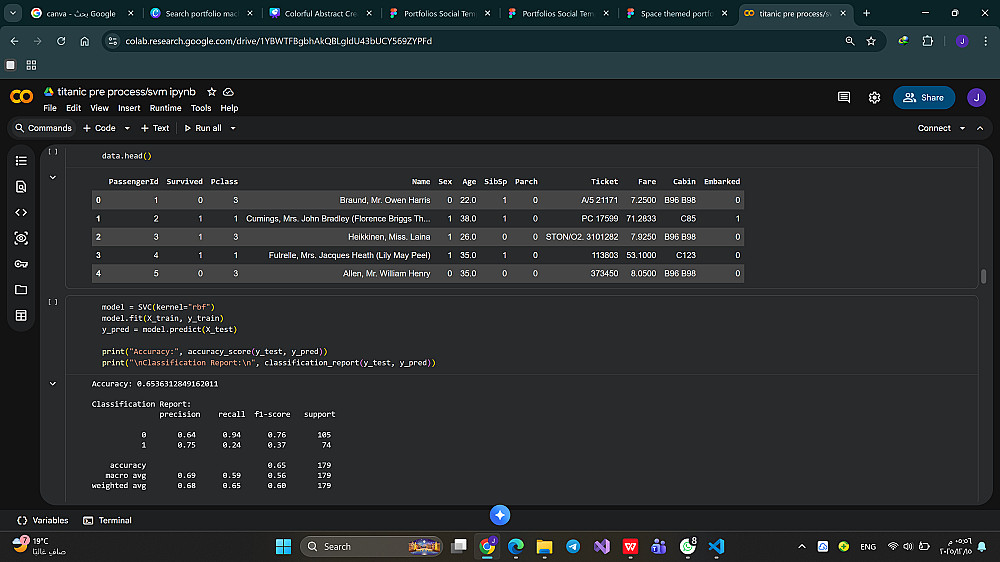Screen dimensions: 1000x562
Task: Open the Terminal panel
Action: tap(107, 521)
